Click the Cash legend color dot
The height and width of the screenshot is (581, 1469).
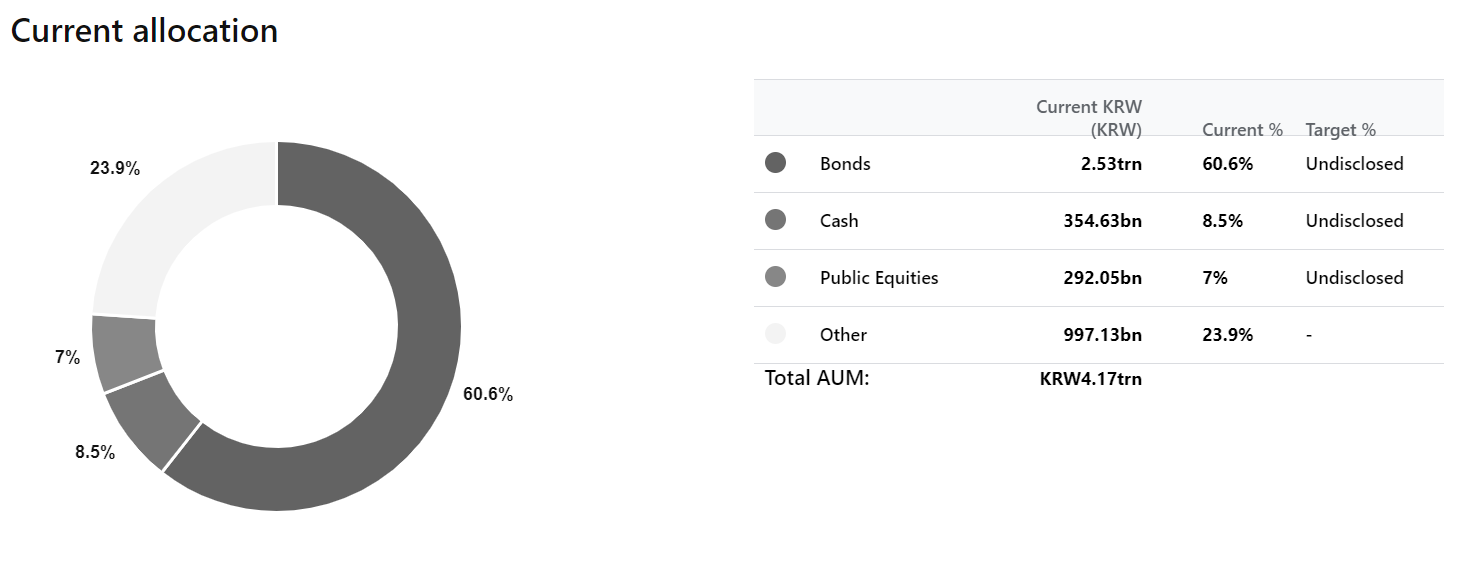tap(775, 220)
